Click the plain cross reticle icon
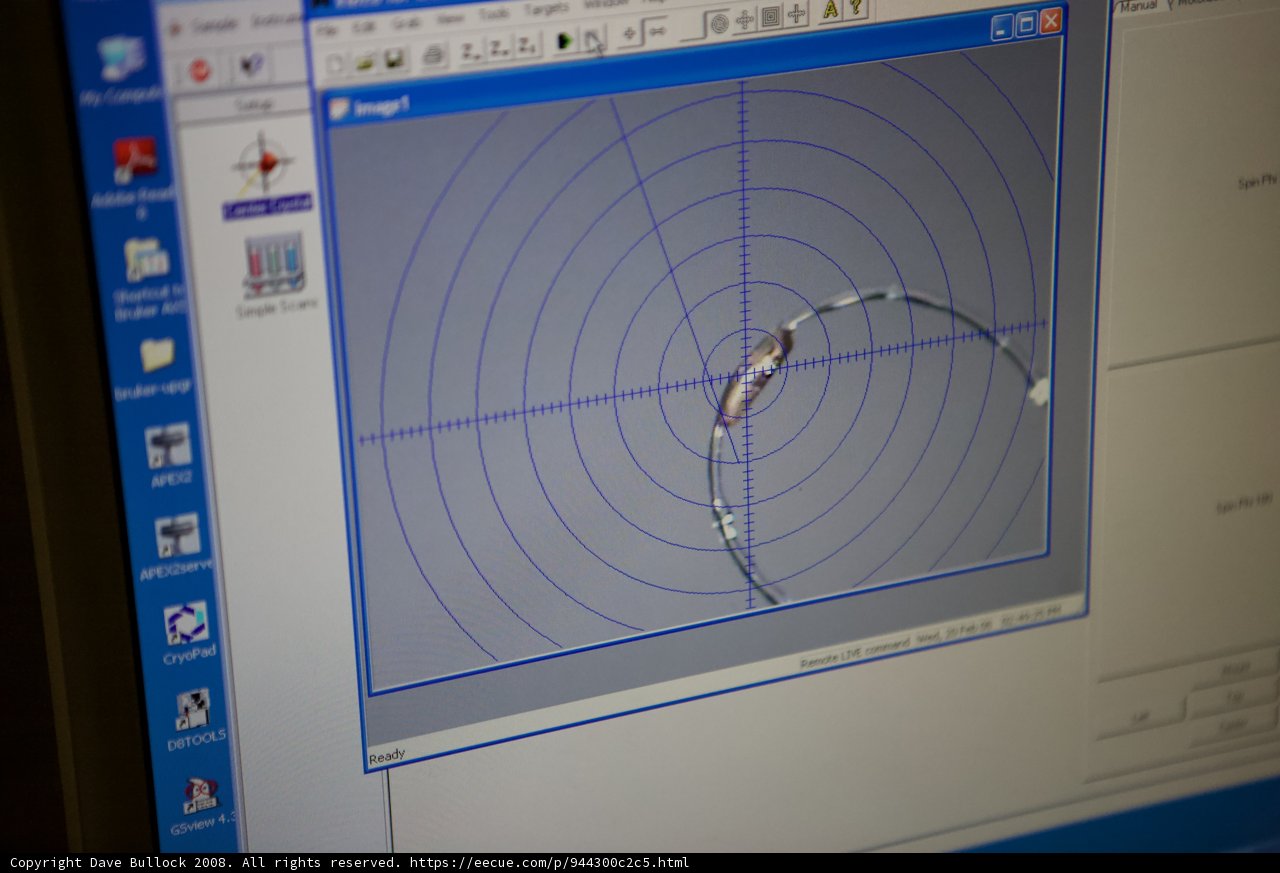 click(x=796, y=14)
